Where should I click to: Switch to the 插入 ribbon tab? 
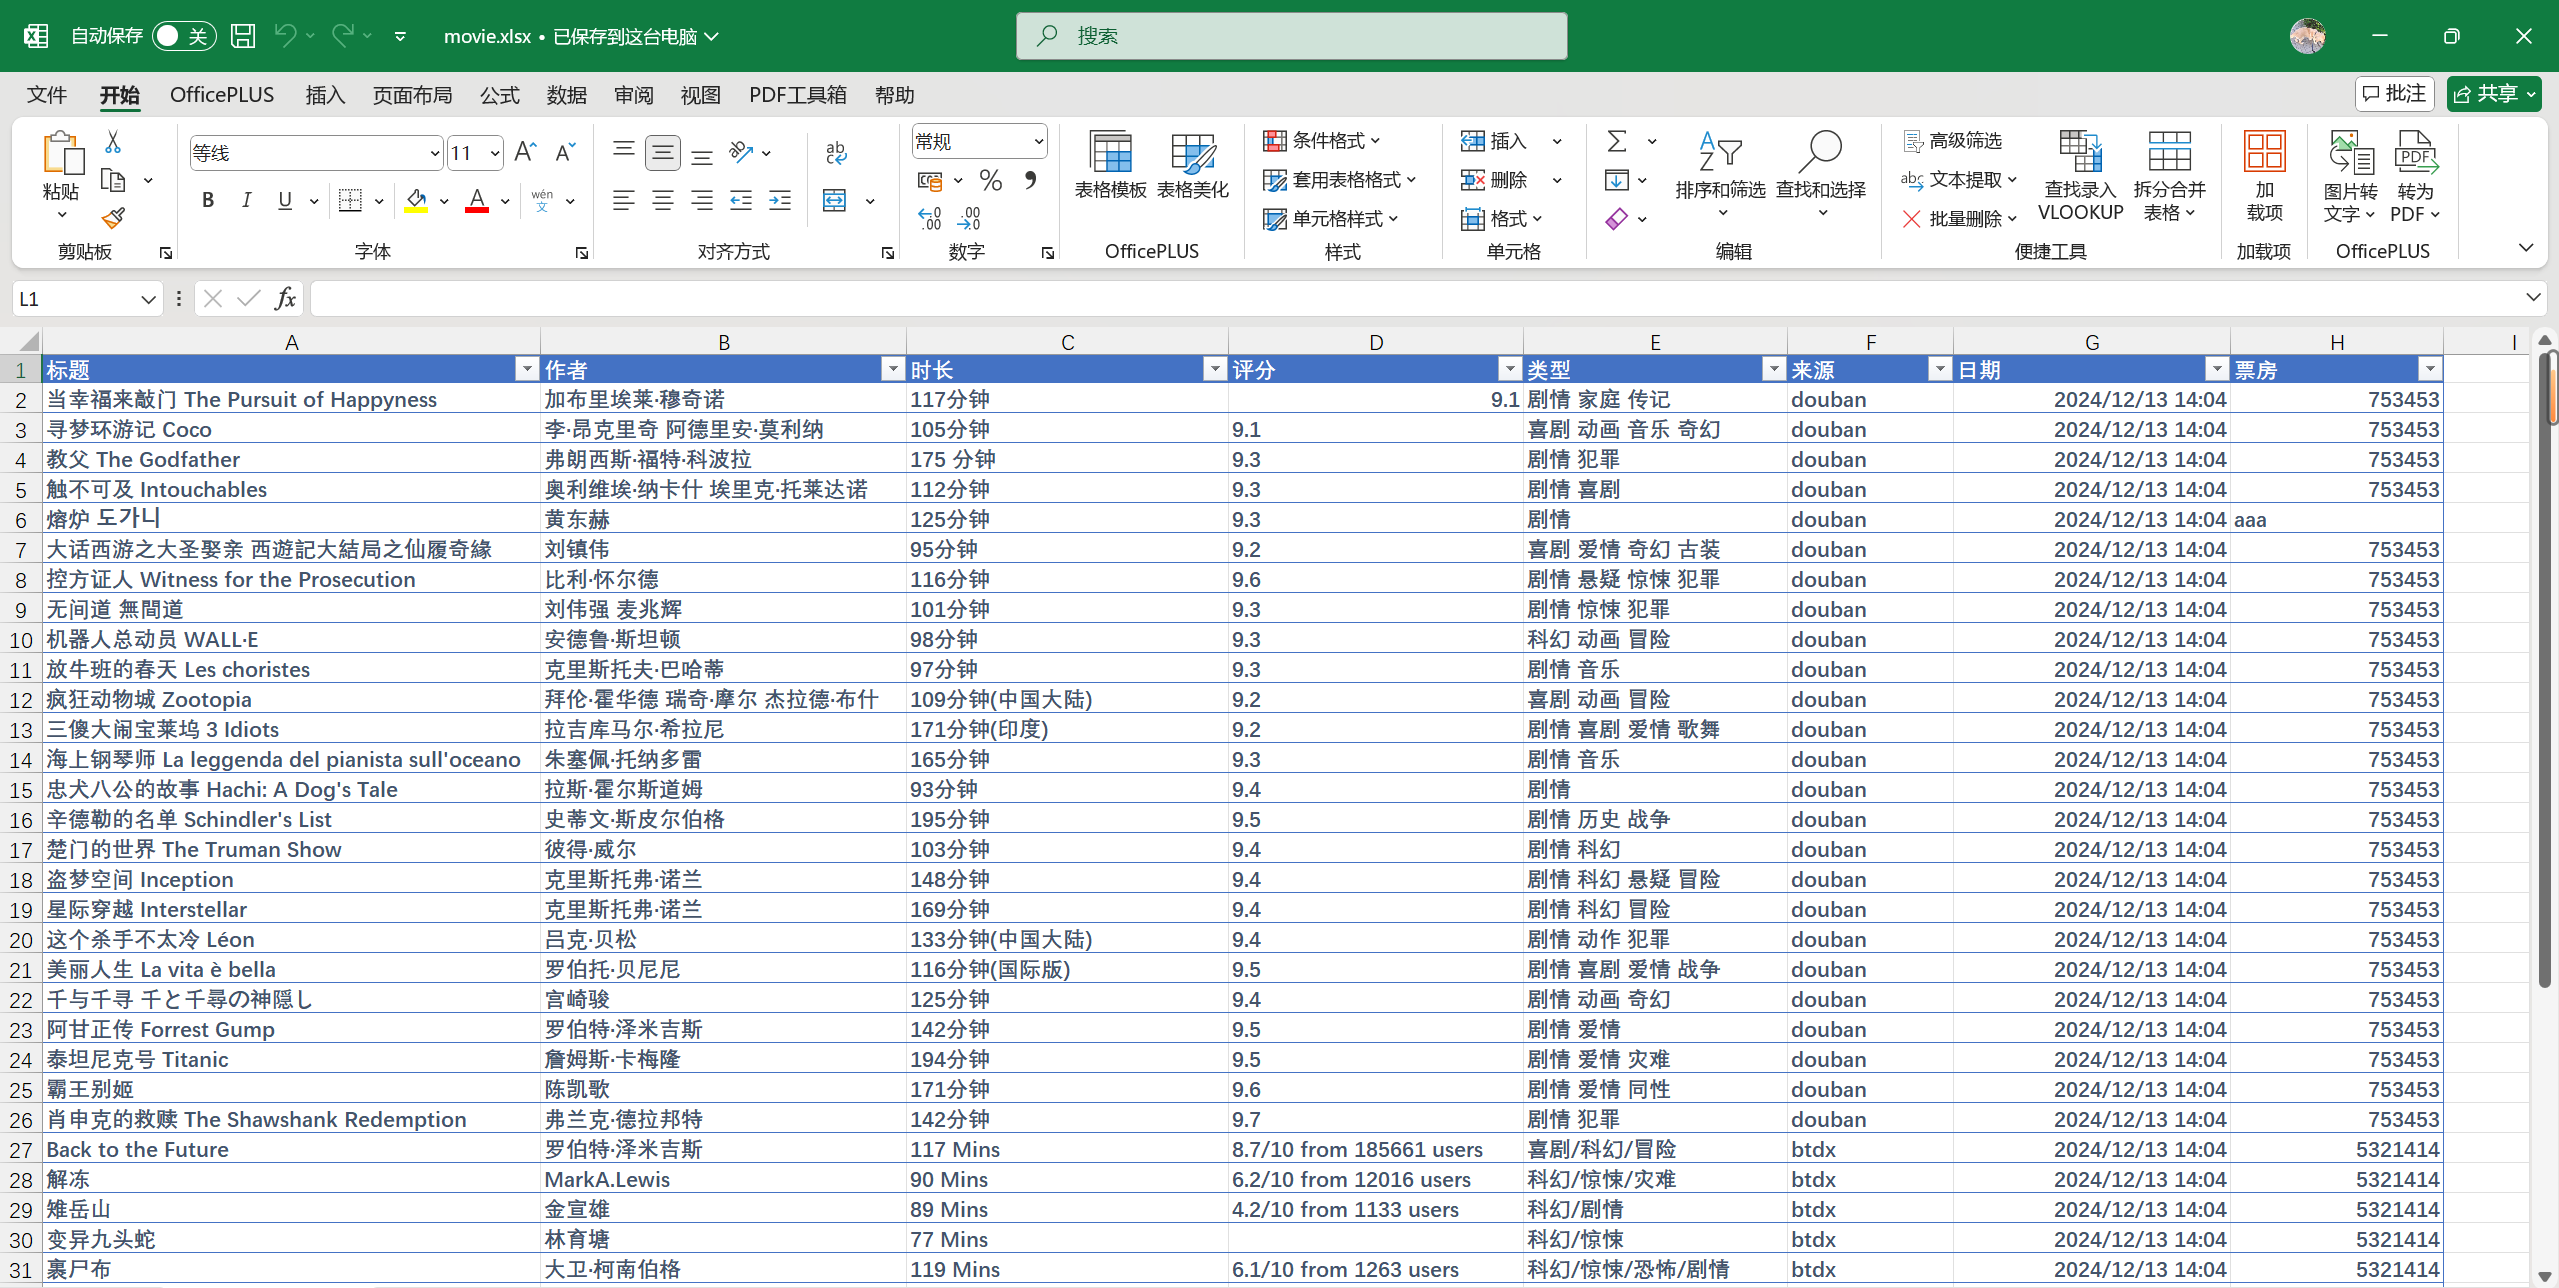[x=325, y=95]
